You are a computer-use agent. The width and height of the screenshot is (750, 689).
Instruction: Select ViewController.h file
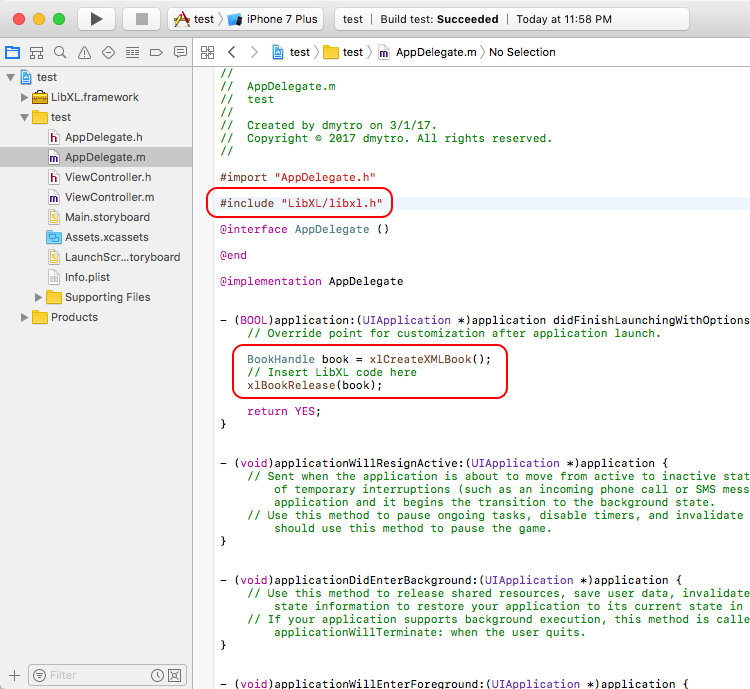pyautogui.click(x=96, y=178)
